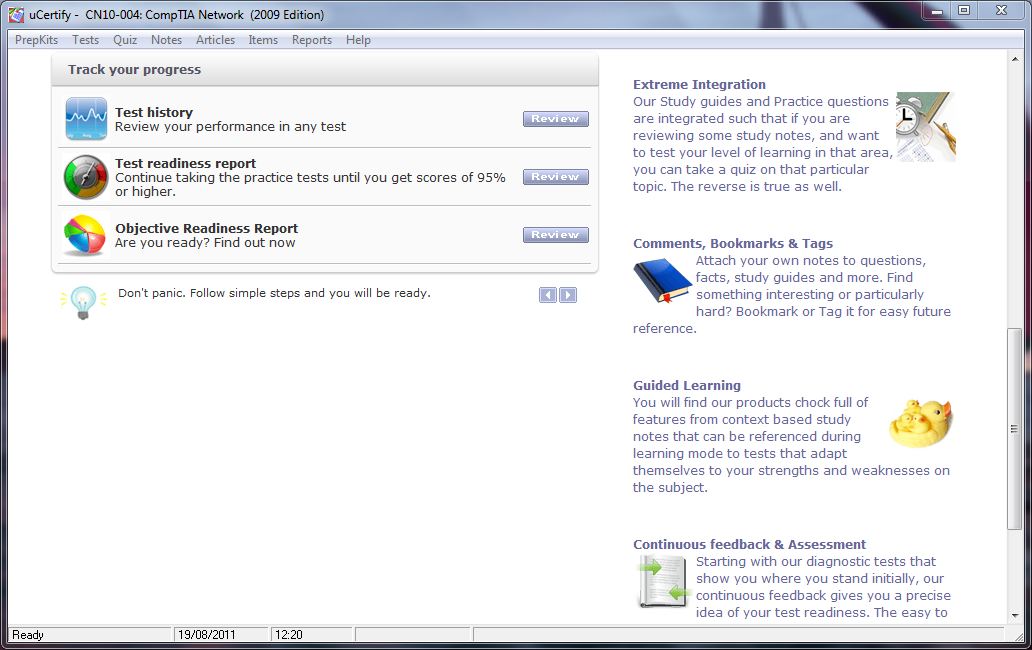The image size is (1032, 650).
Task: Click the Continuous feedback document icon
Action: pos(663,581)
